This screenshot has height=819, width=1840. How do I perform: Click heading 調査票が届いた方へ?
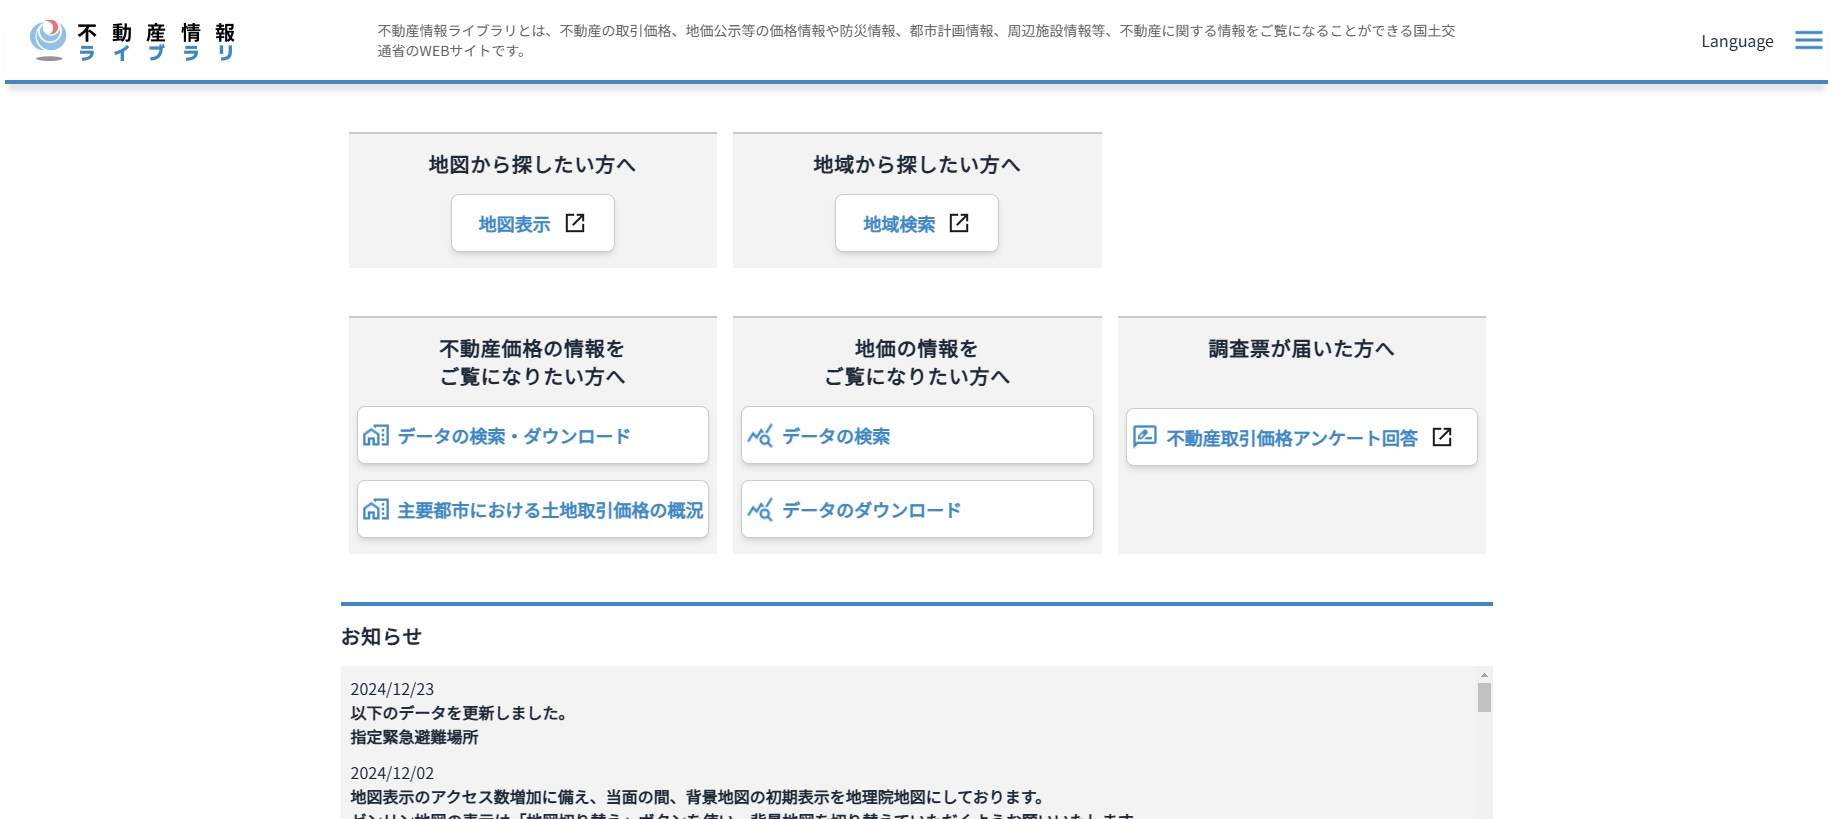coord(1301,348)
